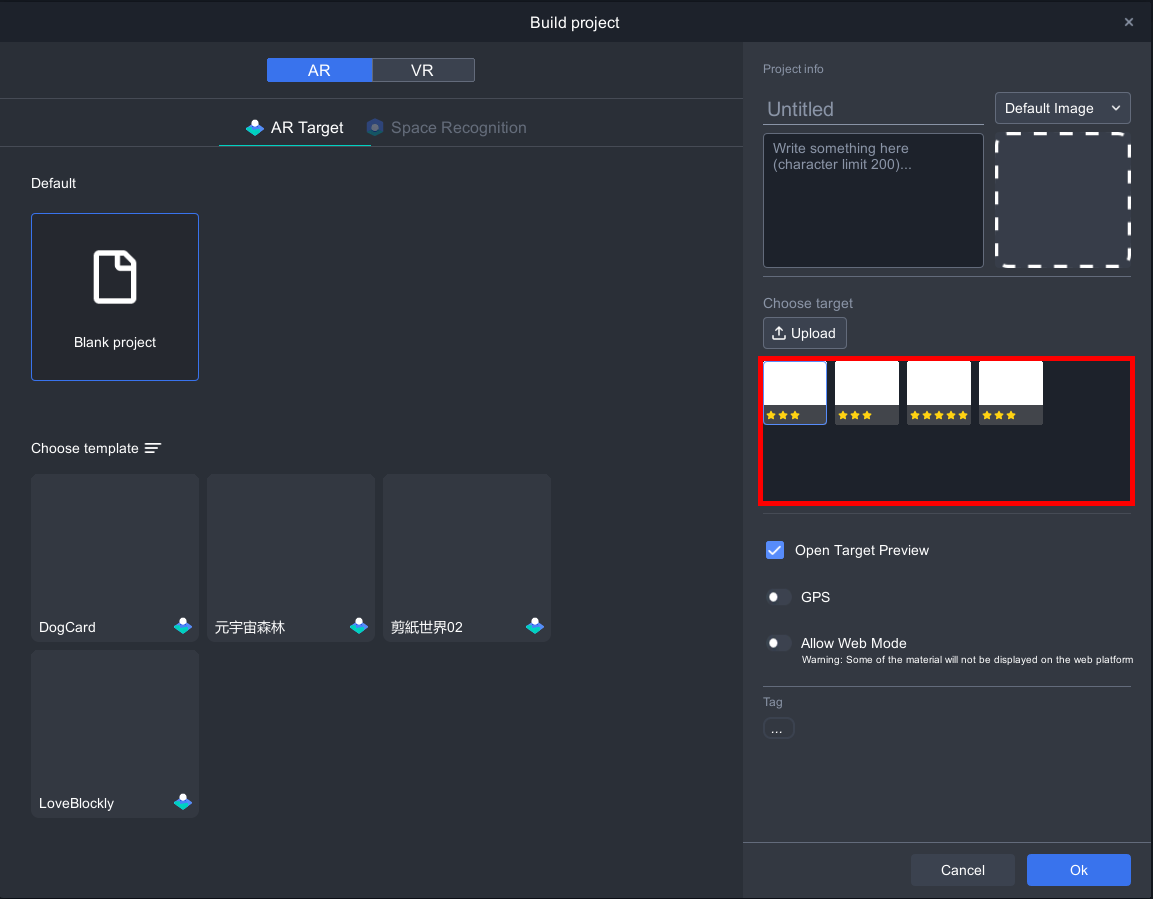Click the Untitled project name field

click(873, 109)
